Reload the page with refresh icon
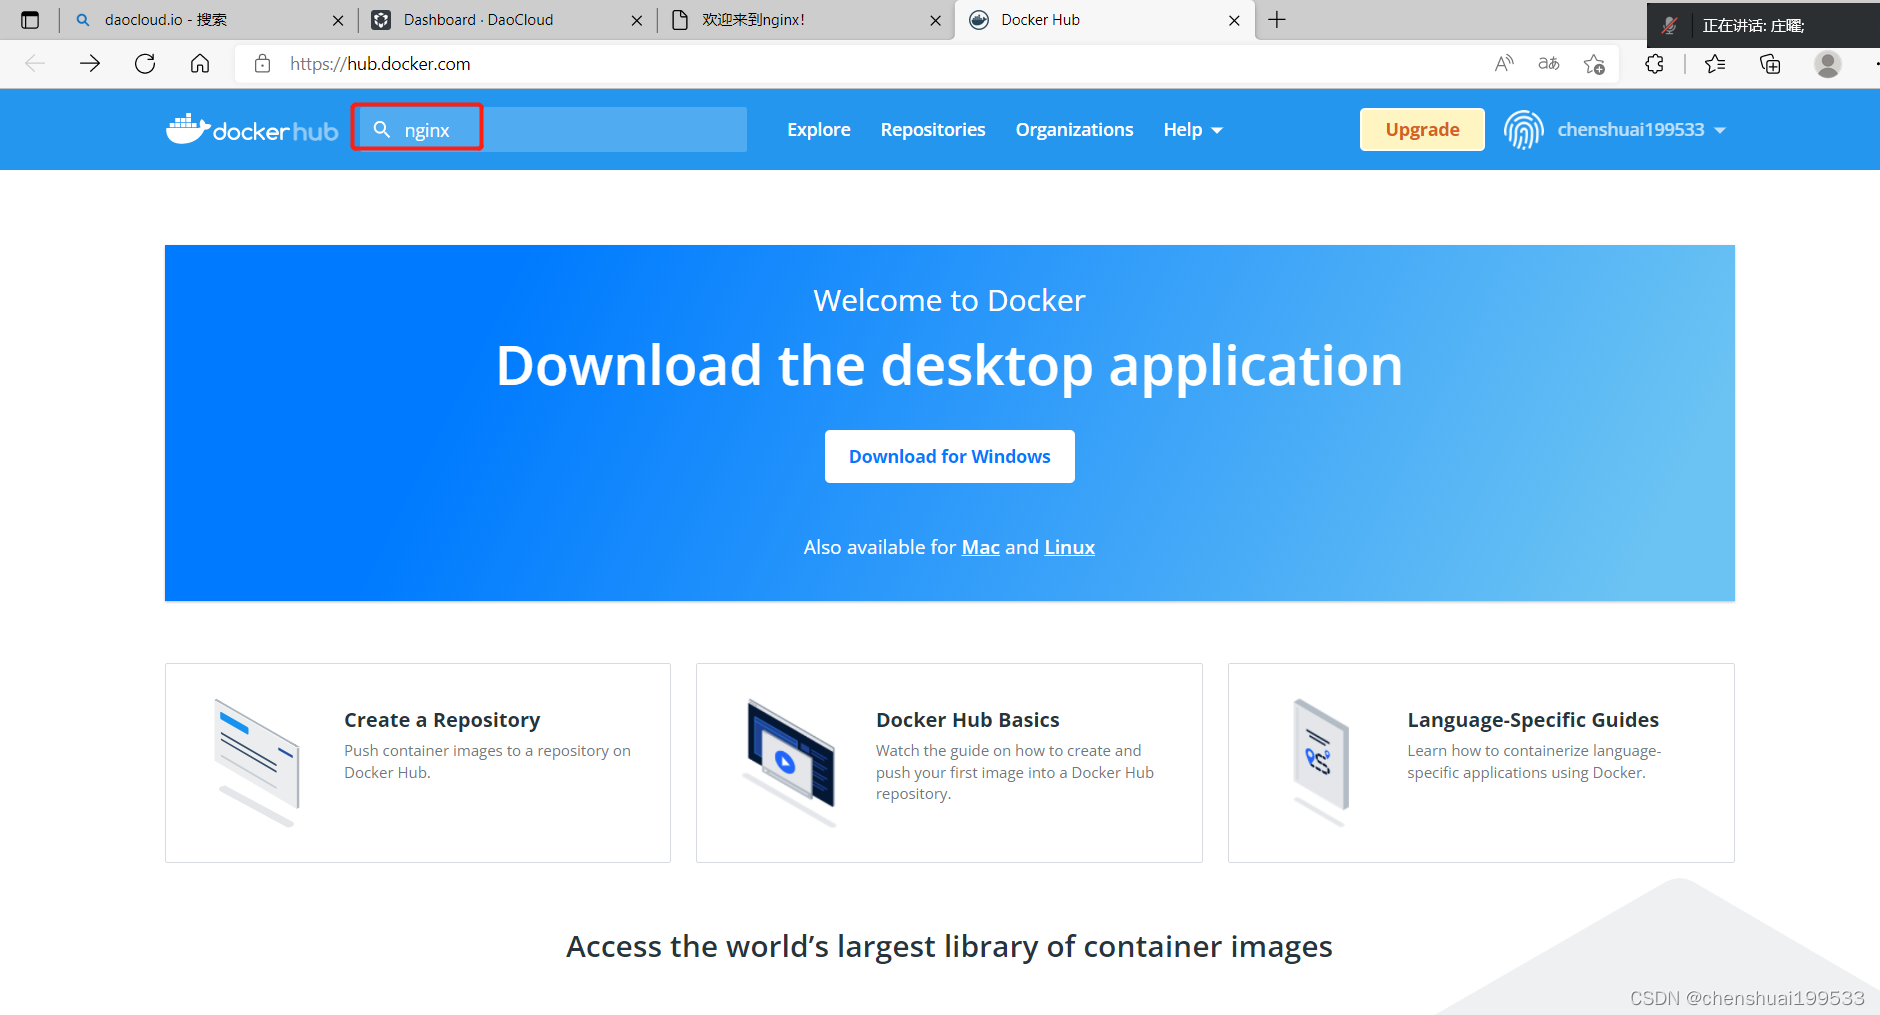 (145, 64)
